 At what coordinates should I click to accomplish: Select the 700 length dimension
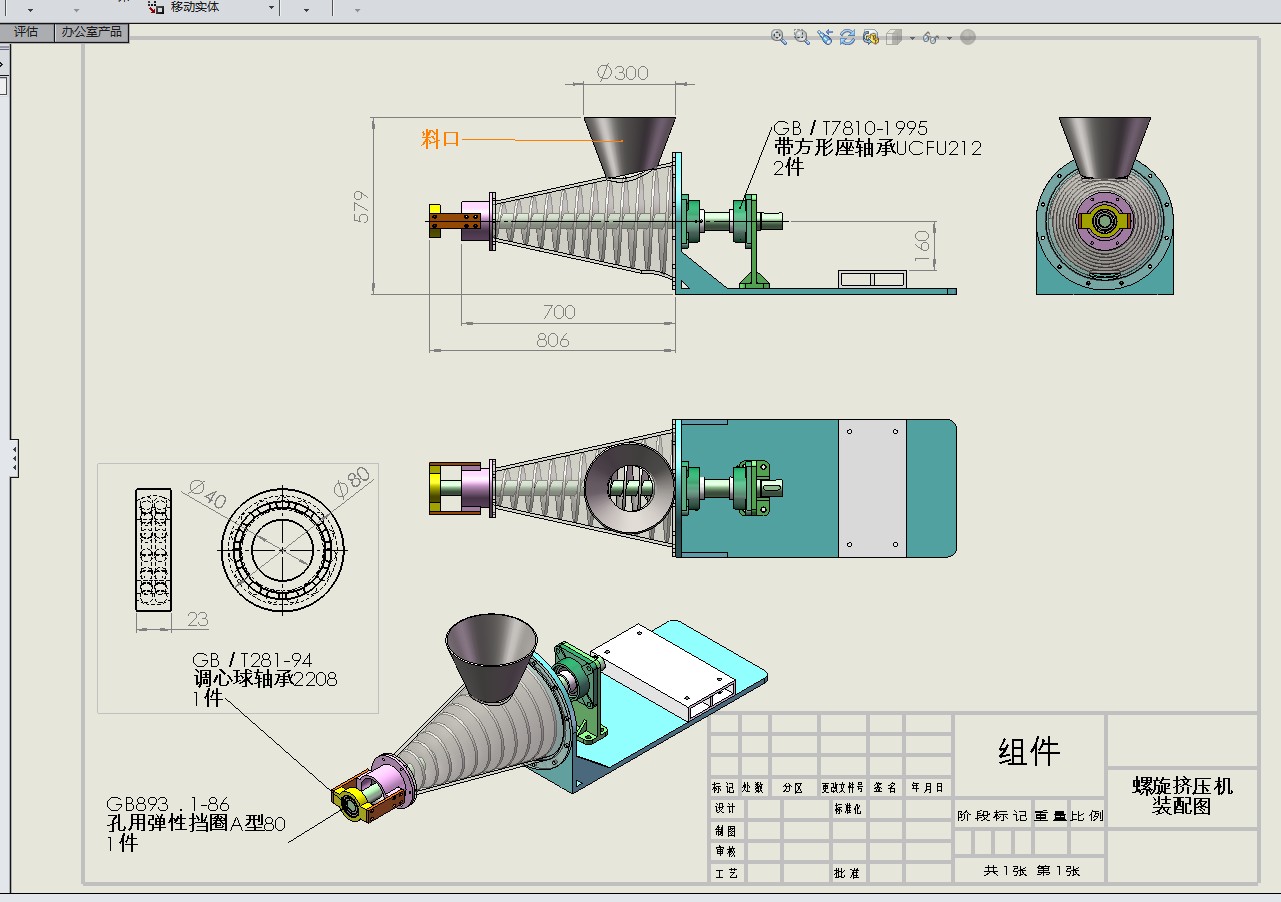pos(559,312)
